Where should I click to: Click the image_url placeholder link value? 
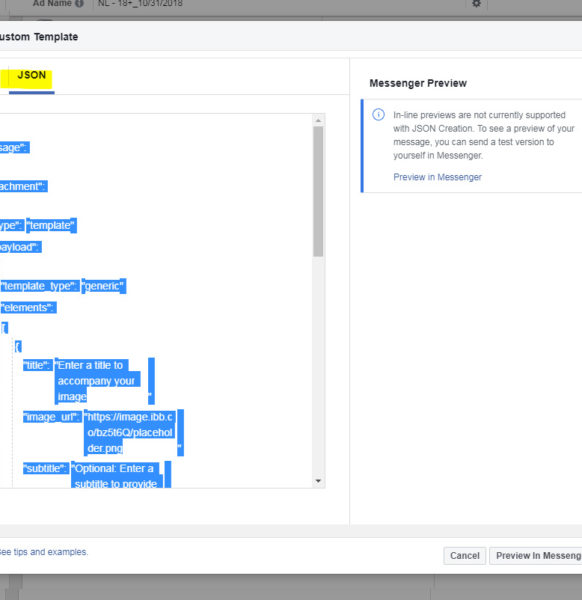130,432
